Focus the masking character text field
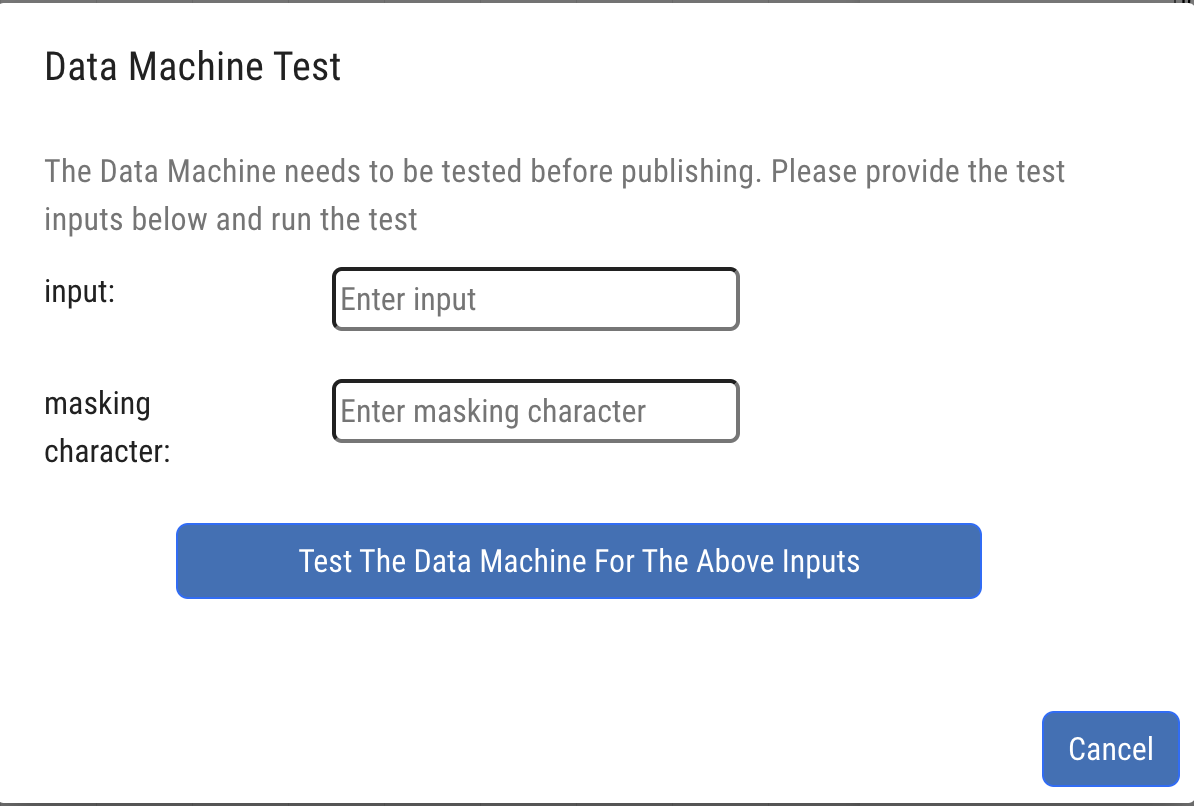This screenshot has width=1194, height=806. (x=535, y=411)
